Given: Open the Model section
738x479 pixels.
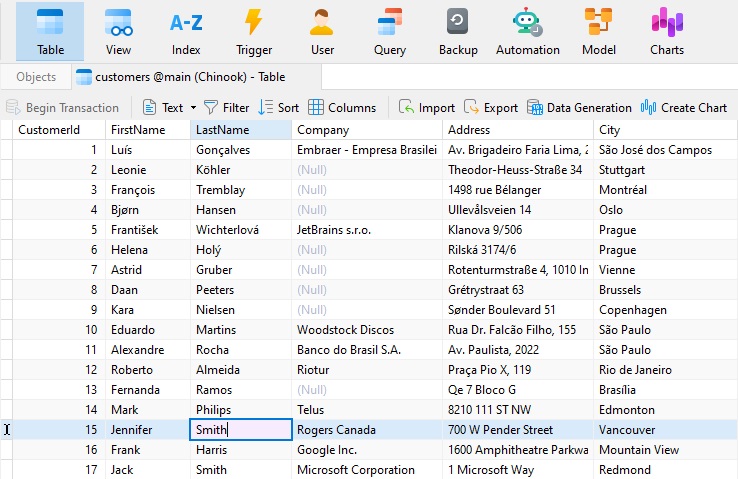Looking at the screenshot, I should click(599, 32).
